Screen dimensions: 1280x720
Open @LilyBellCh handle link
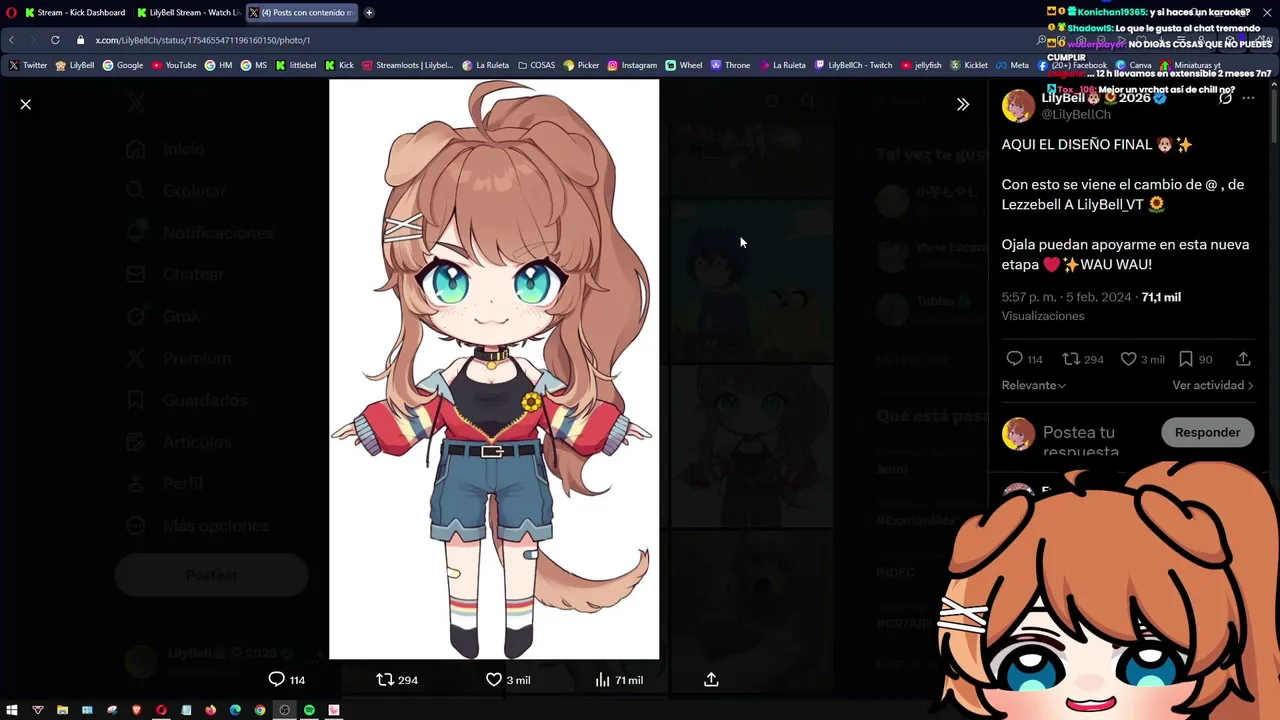(1076, 115)
